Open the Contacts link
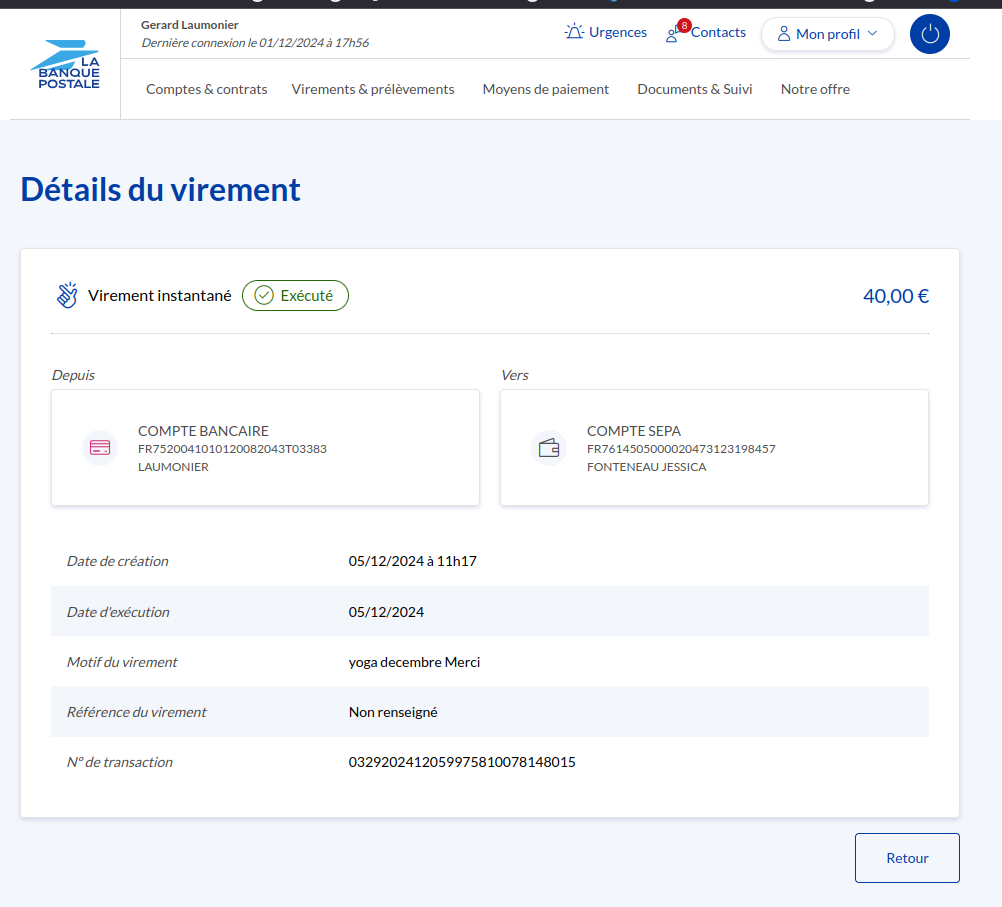 click(718, 32)
